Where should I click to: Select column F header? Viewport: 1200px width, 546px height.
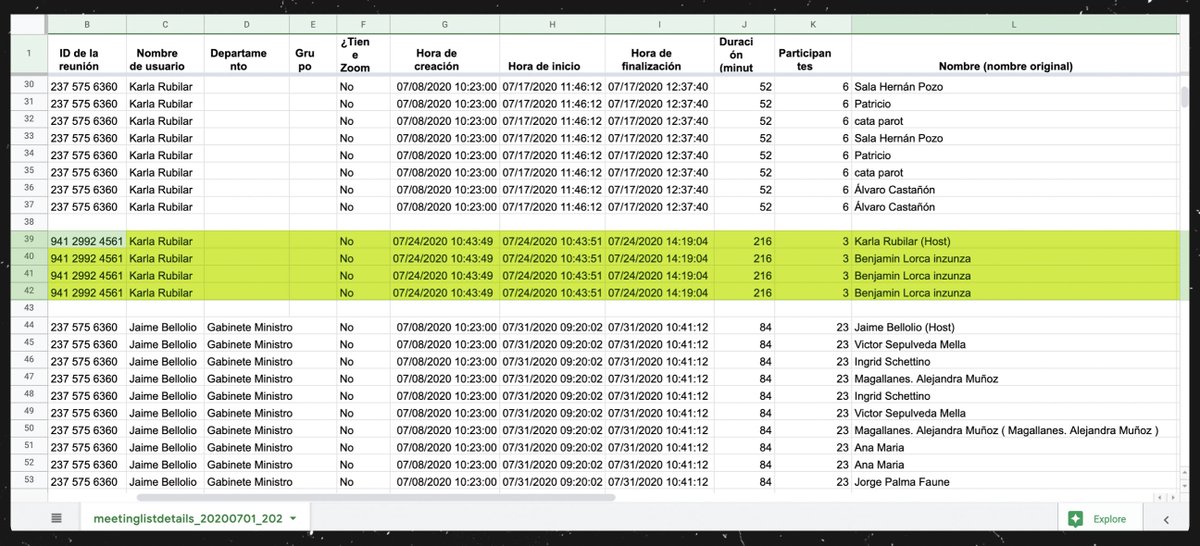364,23
